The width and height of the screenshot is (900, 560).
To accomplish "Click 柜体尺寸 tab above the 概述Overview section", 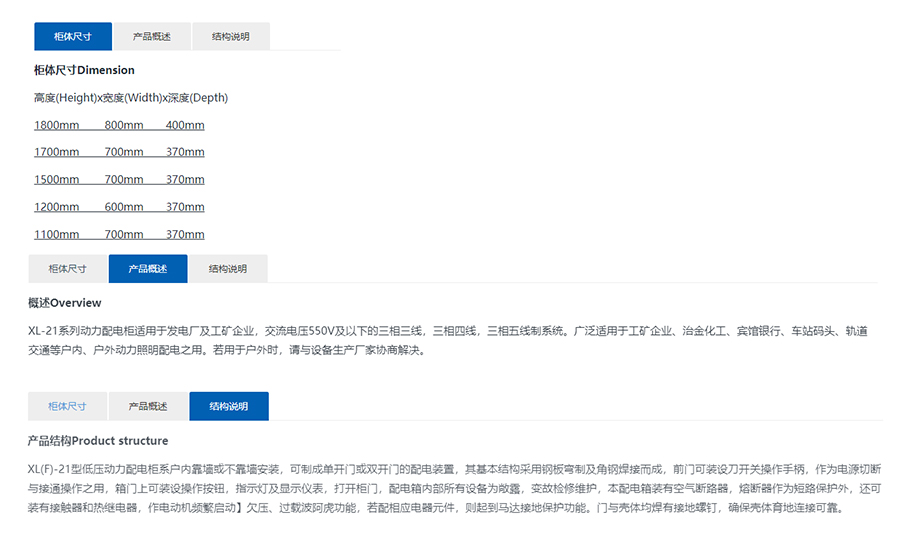I will click(x=68, y=269).
